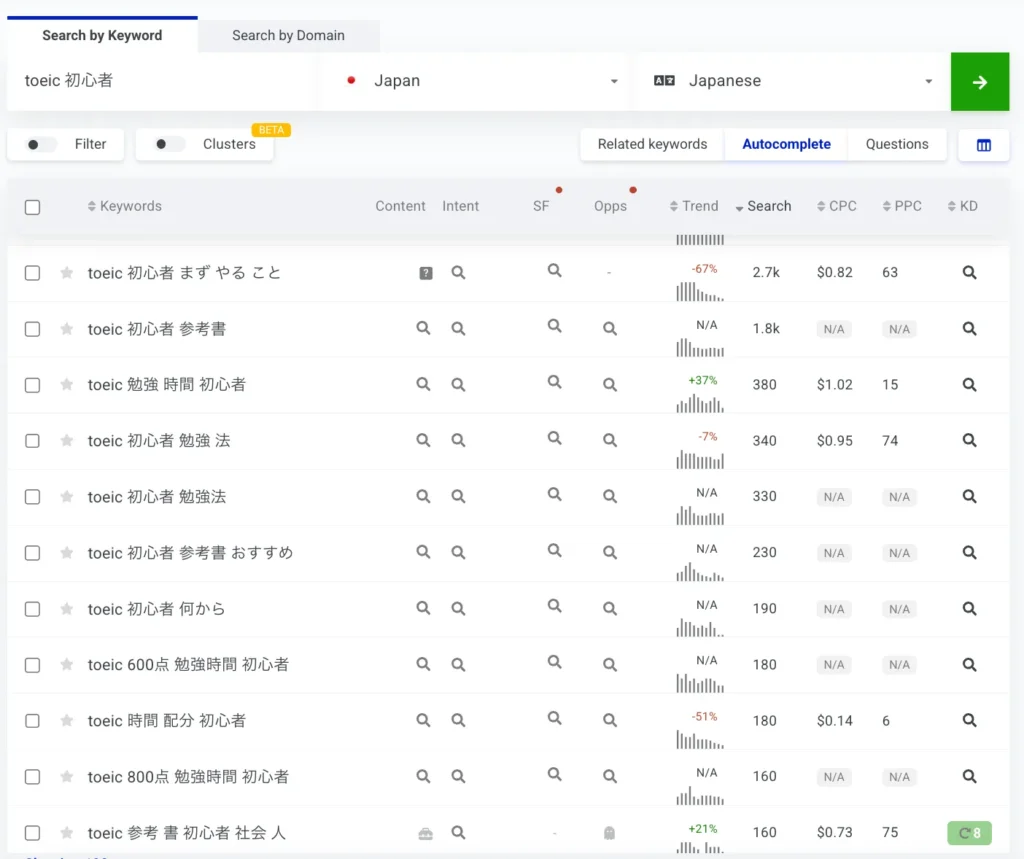This screenshot has width=1024, height=859.
Task: Check the select-all keywords checkbox
Action: click(32, 207)
